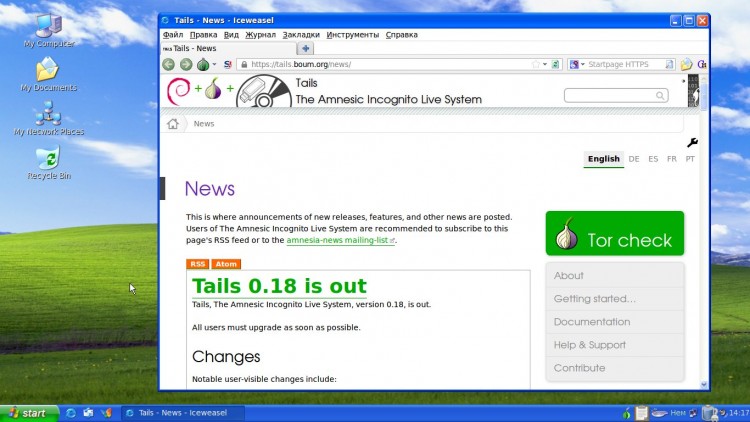Click the system tray clock 14:17
Viewport: 750px width, 422px height.
click(739, 413)
